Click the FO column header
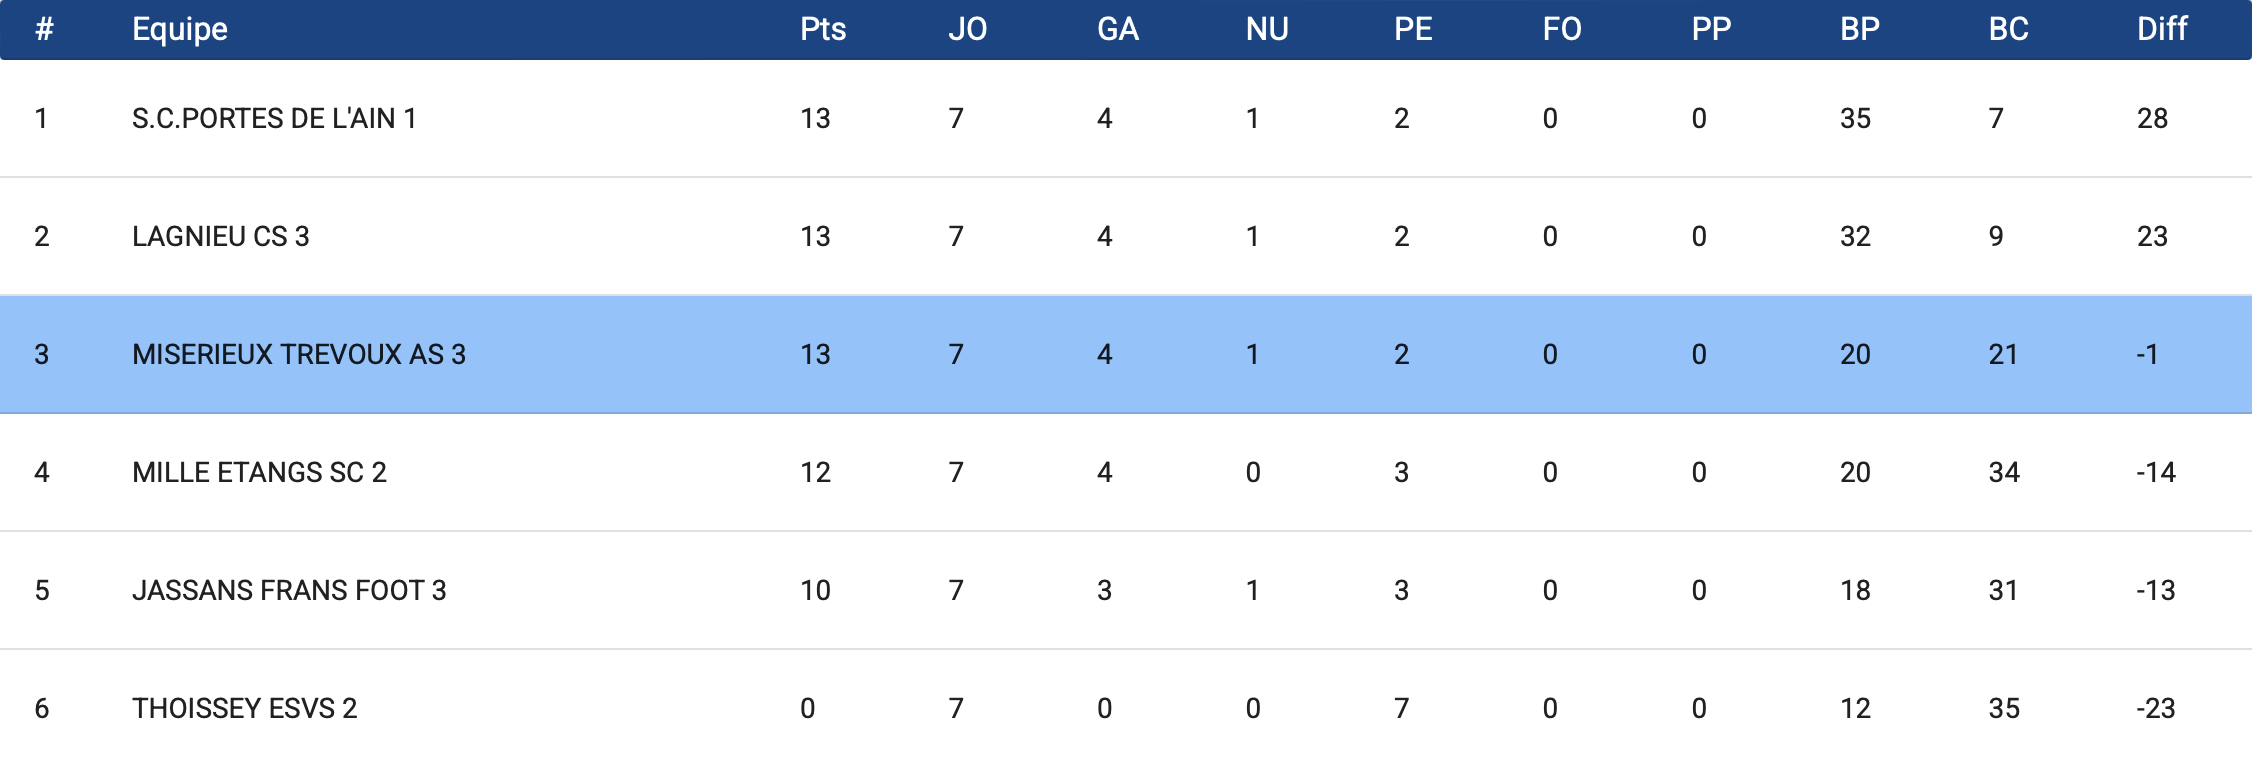Screen dimensions: 2252x760 (1562, 29)
